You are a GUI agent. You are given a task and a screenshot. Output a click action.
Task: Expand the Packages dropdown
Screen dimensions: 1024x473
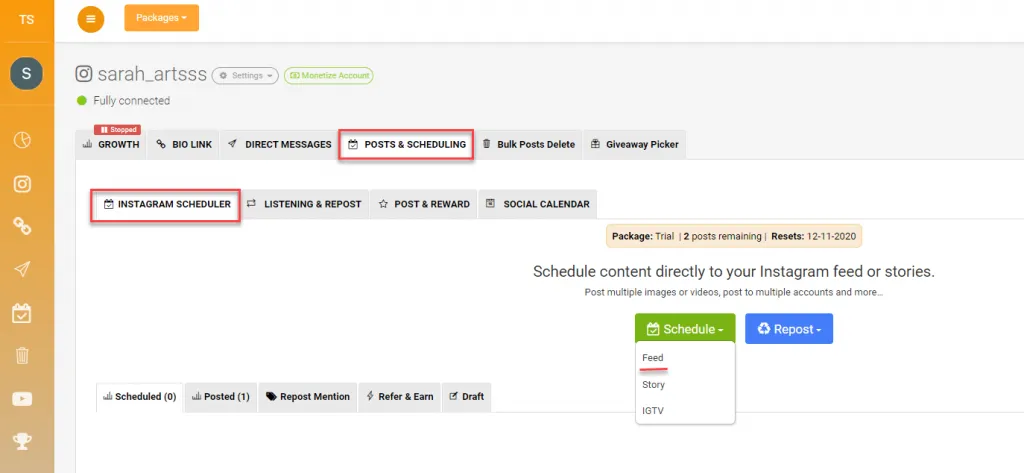161,18
